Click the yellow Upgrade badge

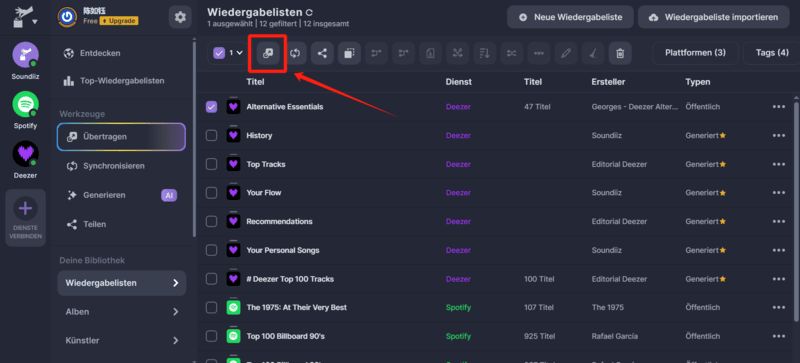tap(119, 21)
